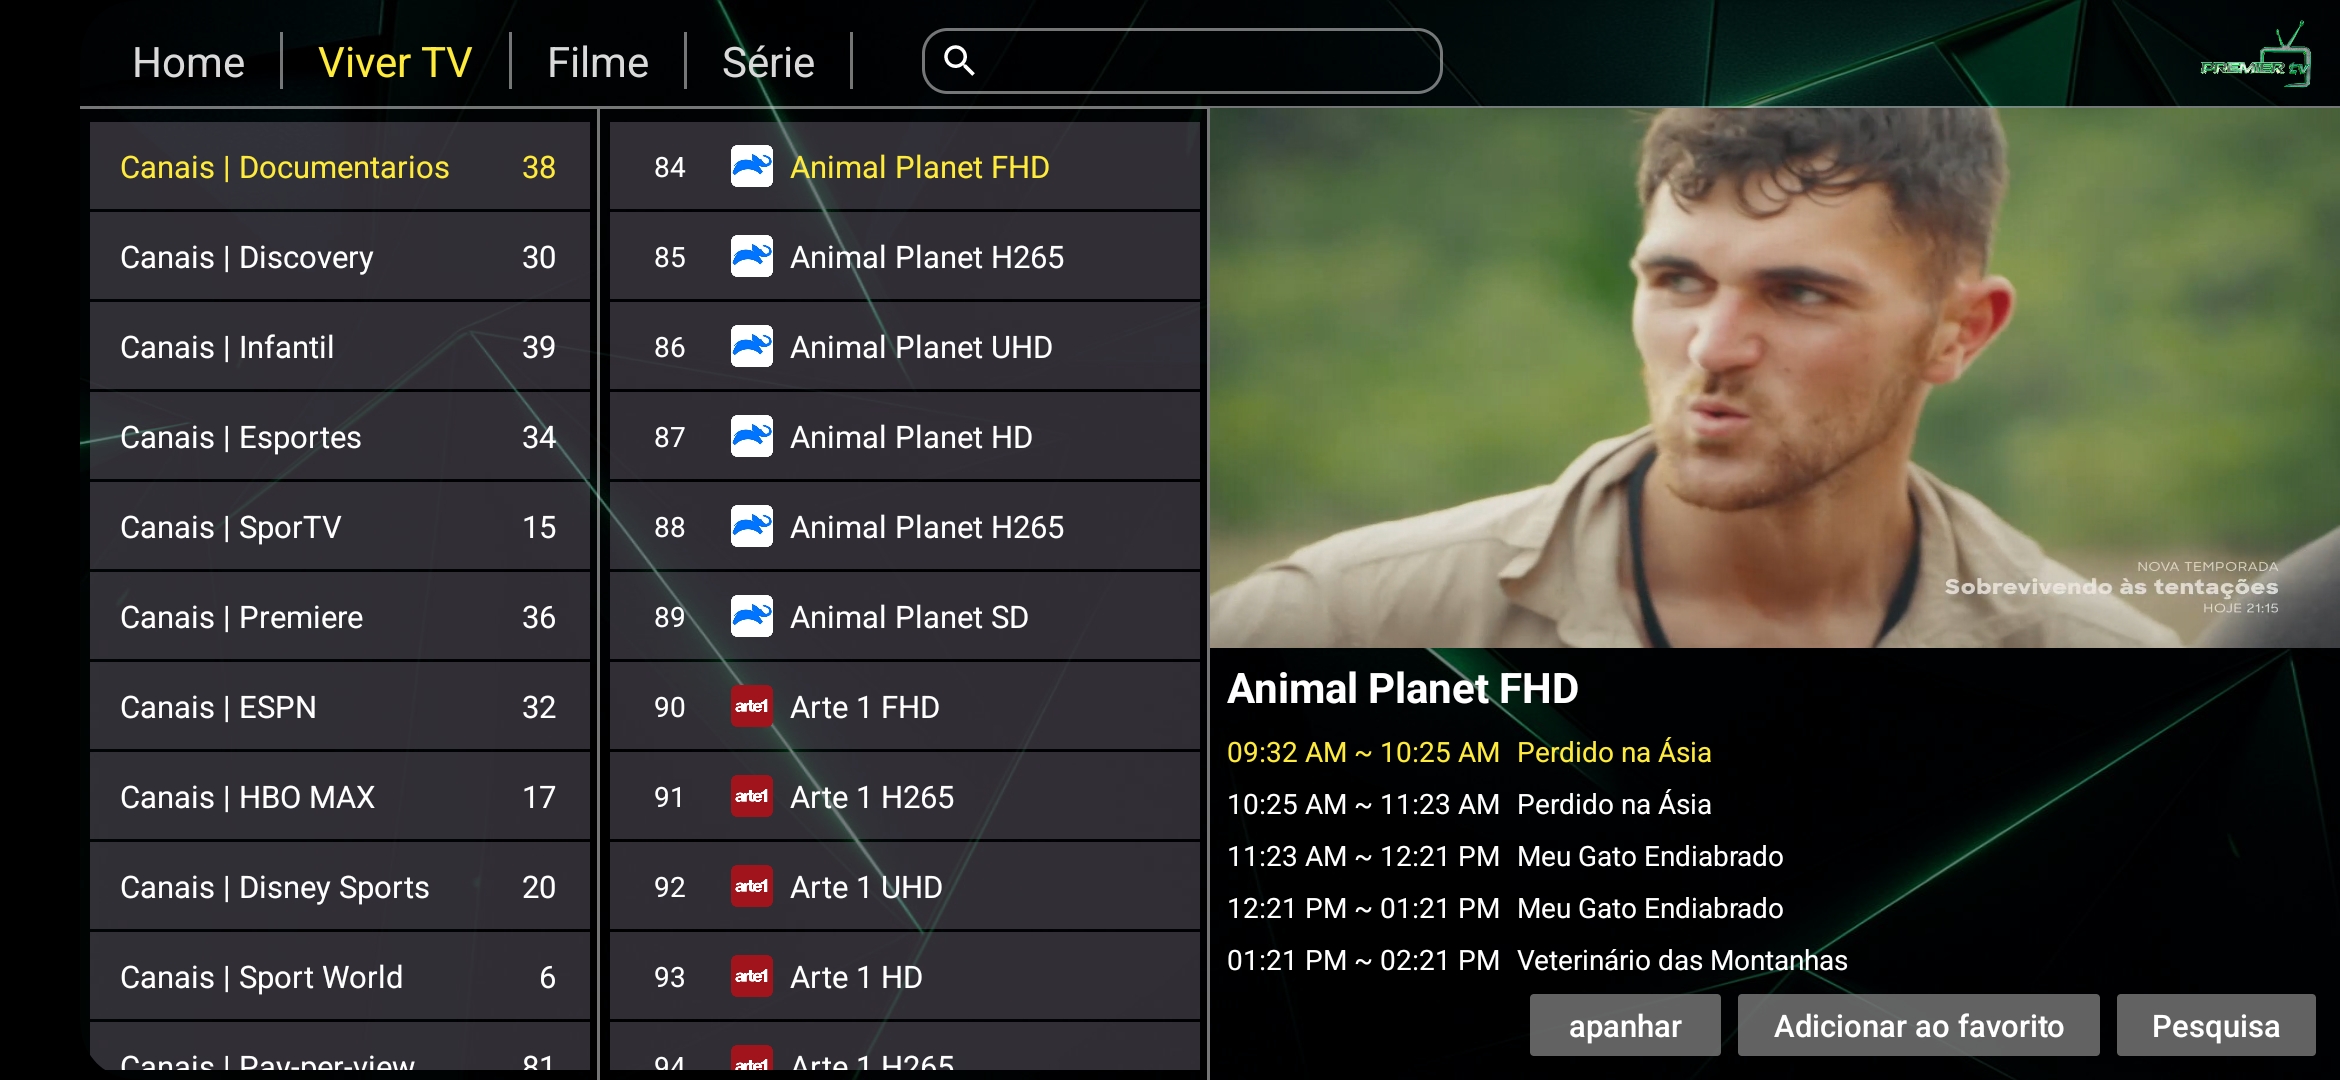Click the Arte 1 HD channel logo
2340x1080 pixels.
(751, 977)
